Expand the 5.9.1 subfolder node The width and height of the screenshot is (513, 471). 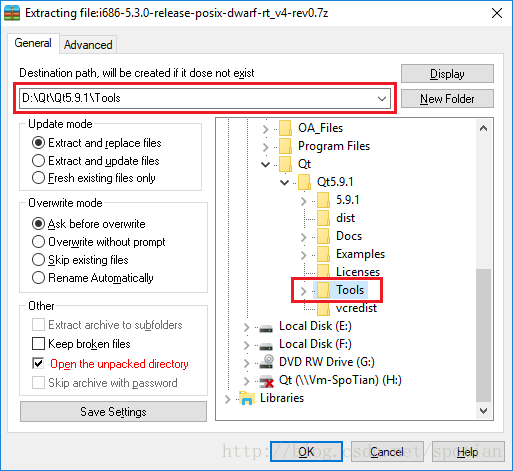pos(303,201)
